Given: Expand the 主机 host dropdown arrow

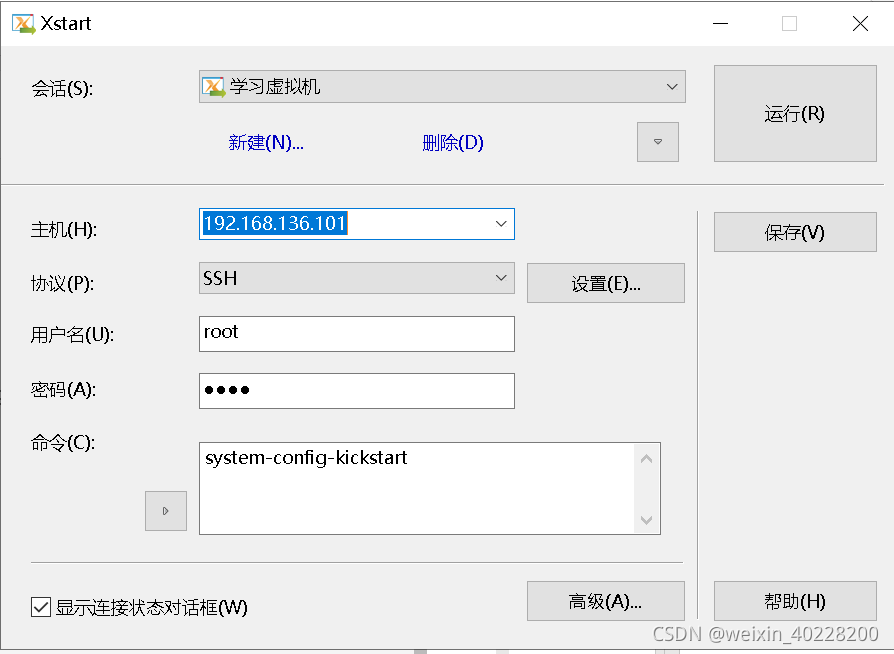Looking at the screenshot, I should [501, 224].
